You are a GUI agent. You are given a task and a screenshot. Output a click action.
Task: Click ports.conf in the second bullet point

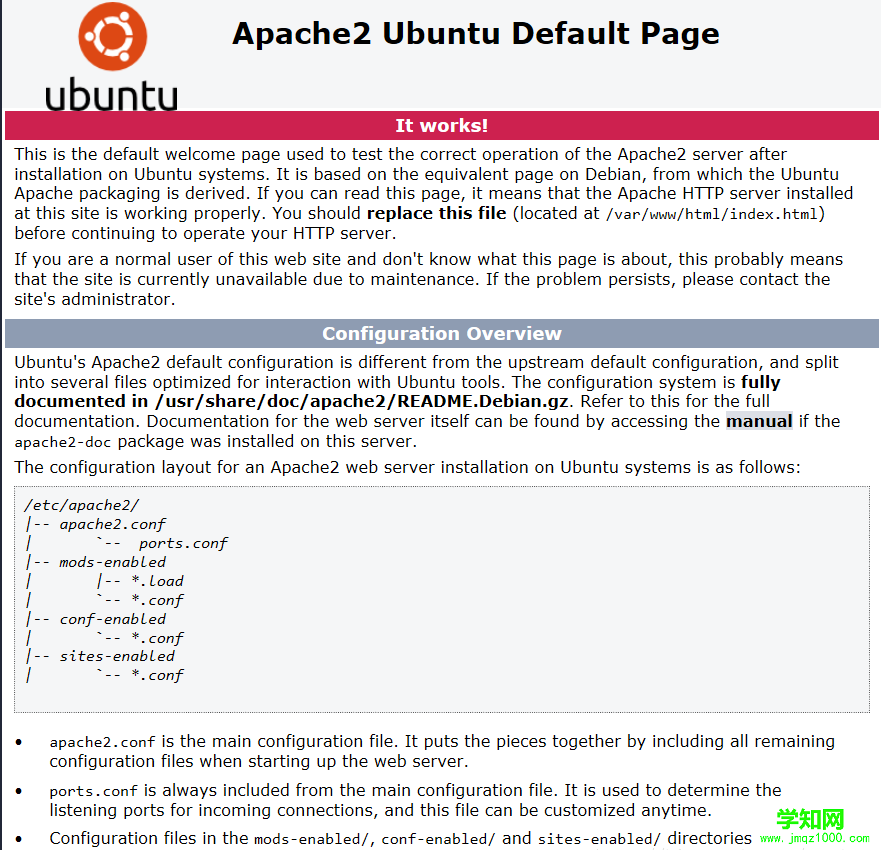point(93,792)
